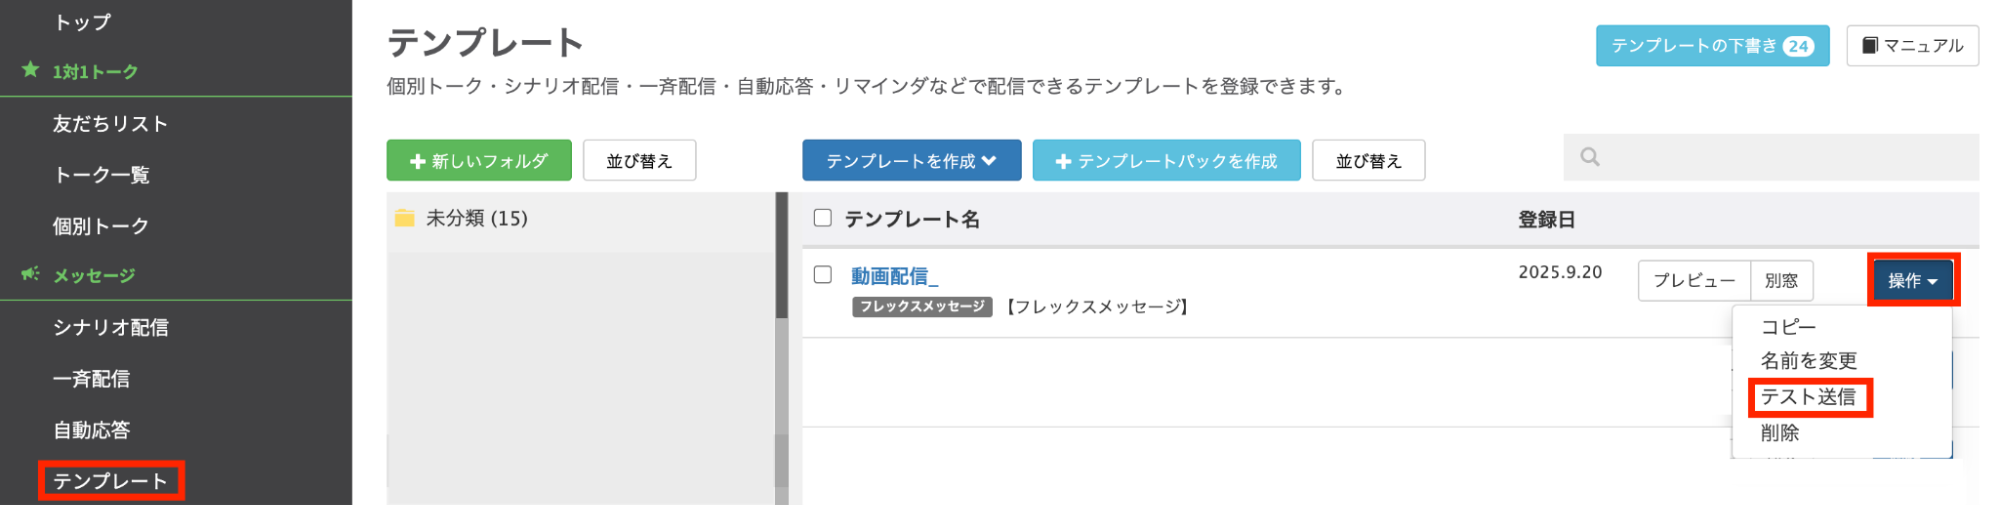
Task: Select テスト送信 from the menu
Action: (1808, 397)
